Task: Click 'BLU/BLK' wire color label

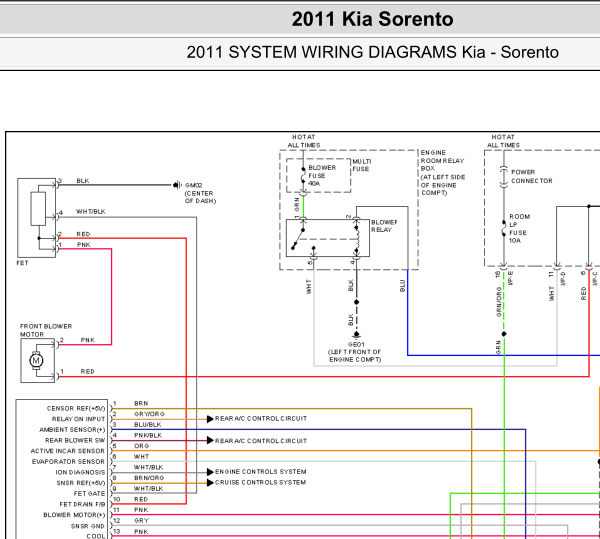Action: [x=148, y=425]
